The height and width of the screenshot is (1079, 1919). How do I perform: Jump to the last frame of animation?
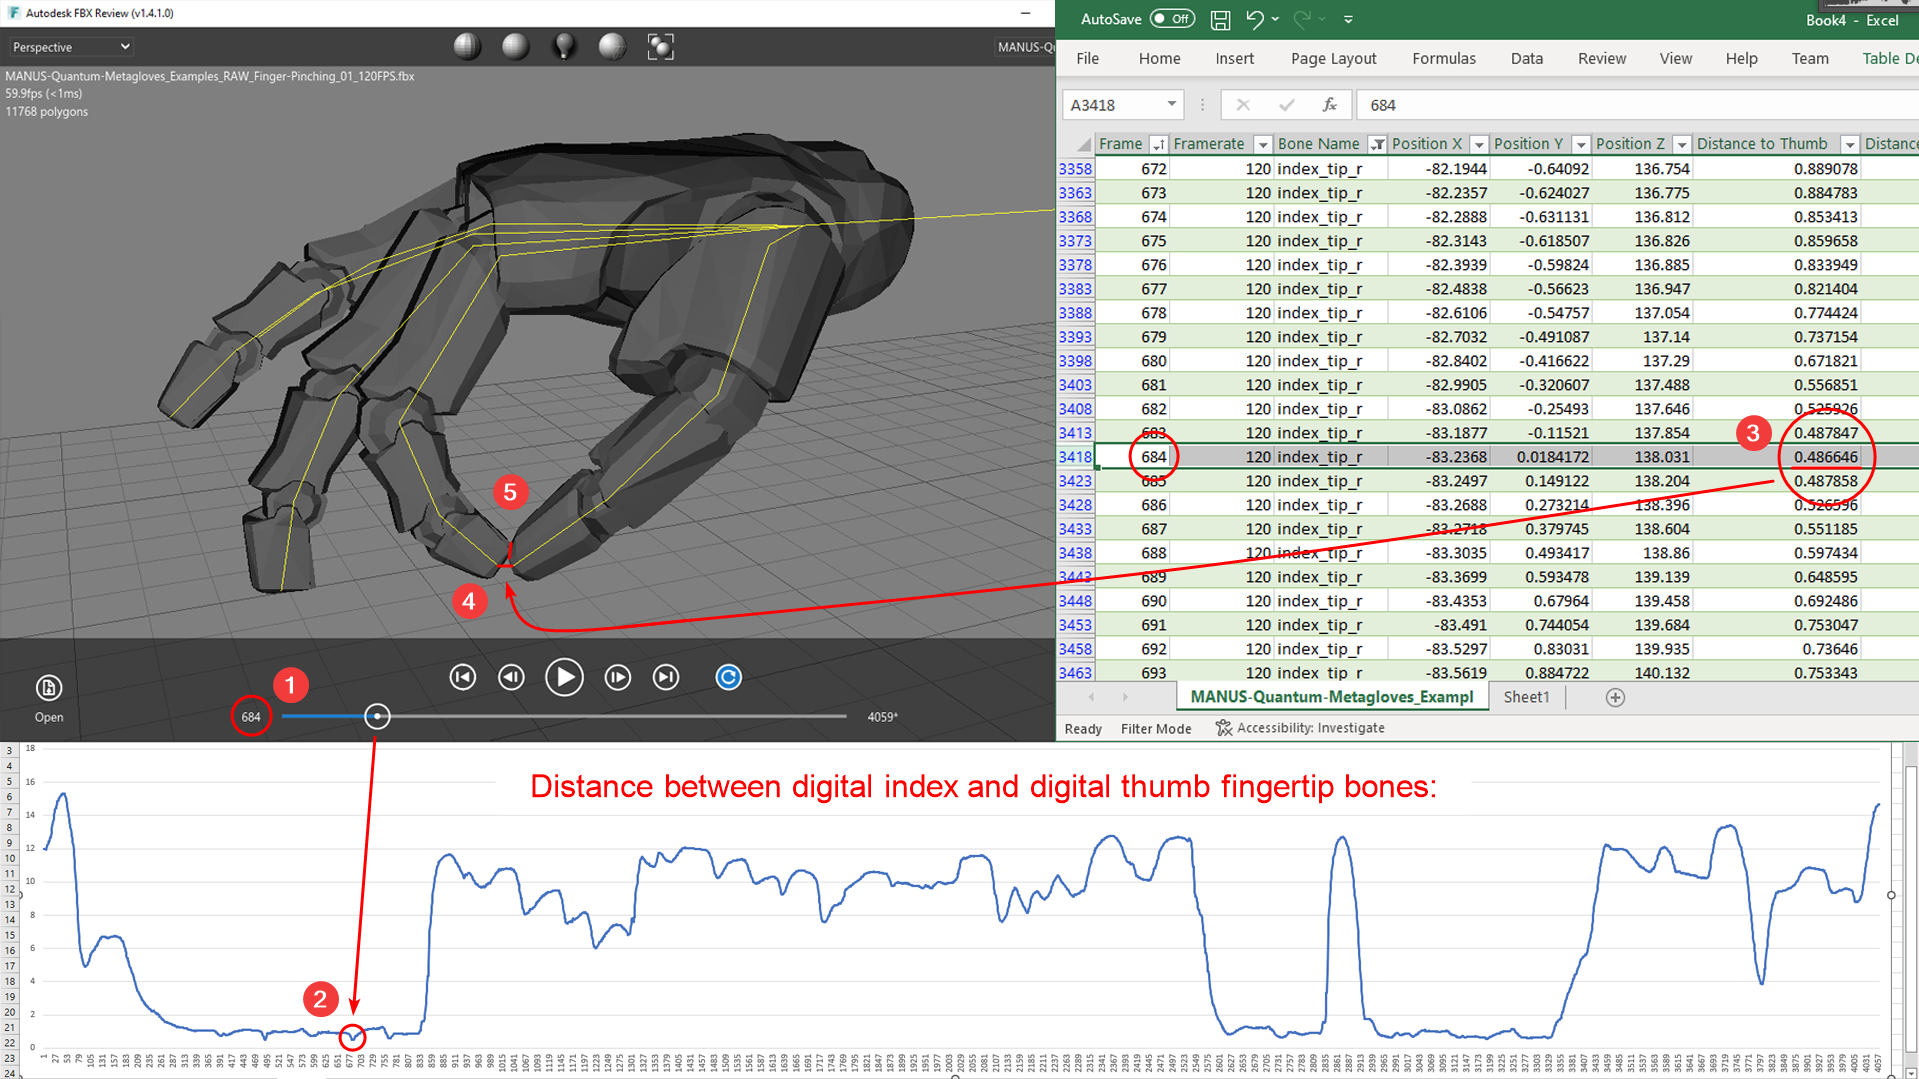[x=666, y=677]
